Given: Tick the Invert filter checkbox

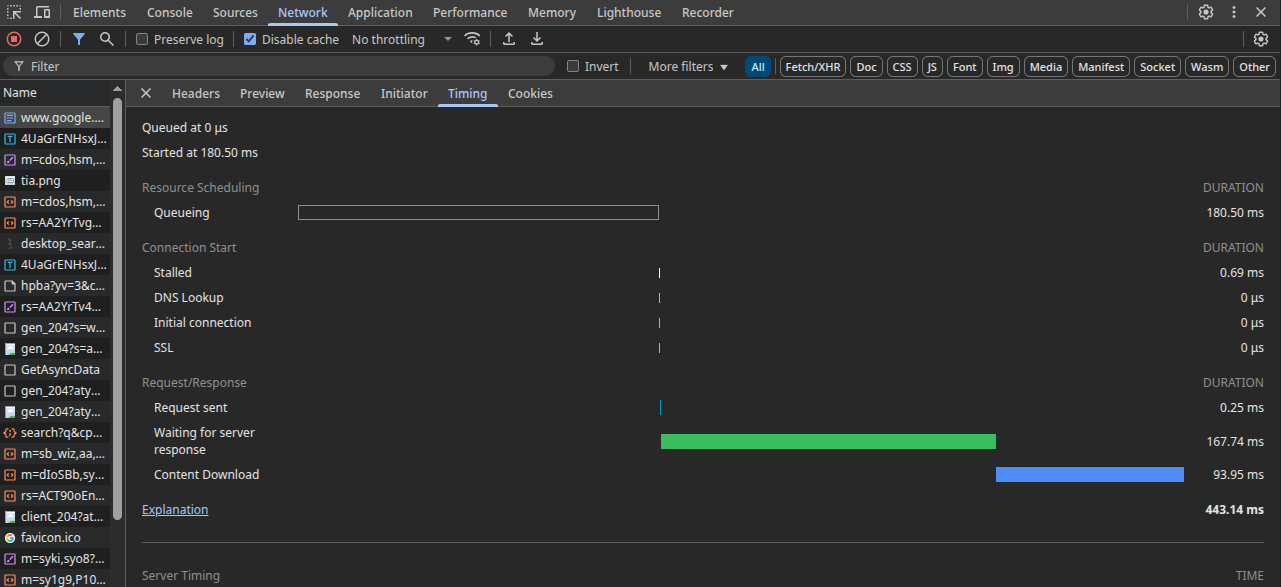Looking at the screenshot, I should [x=573, y=66].
